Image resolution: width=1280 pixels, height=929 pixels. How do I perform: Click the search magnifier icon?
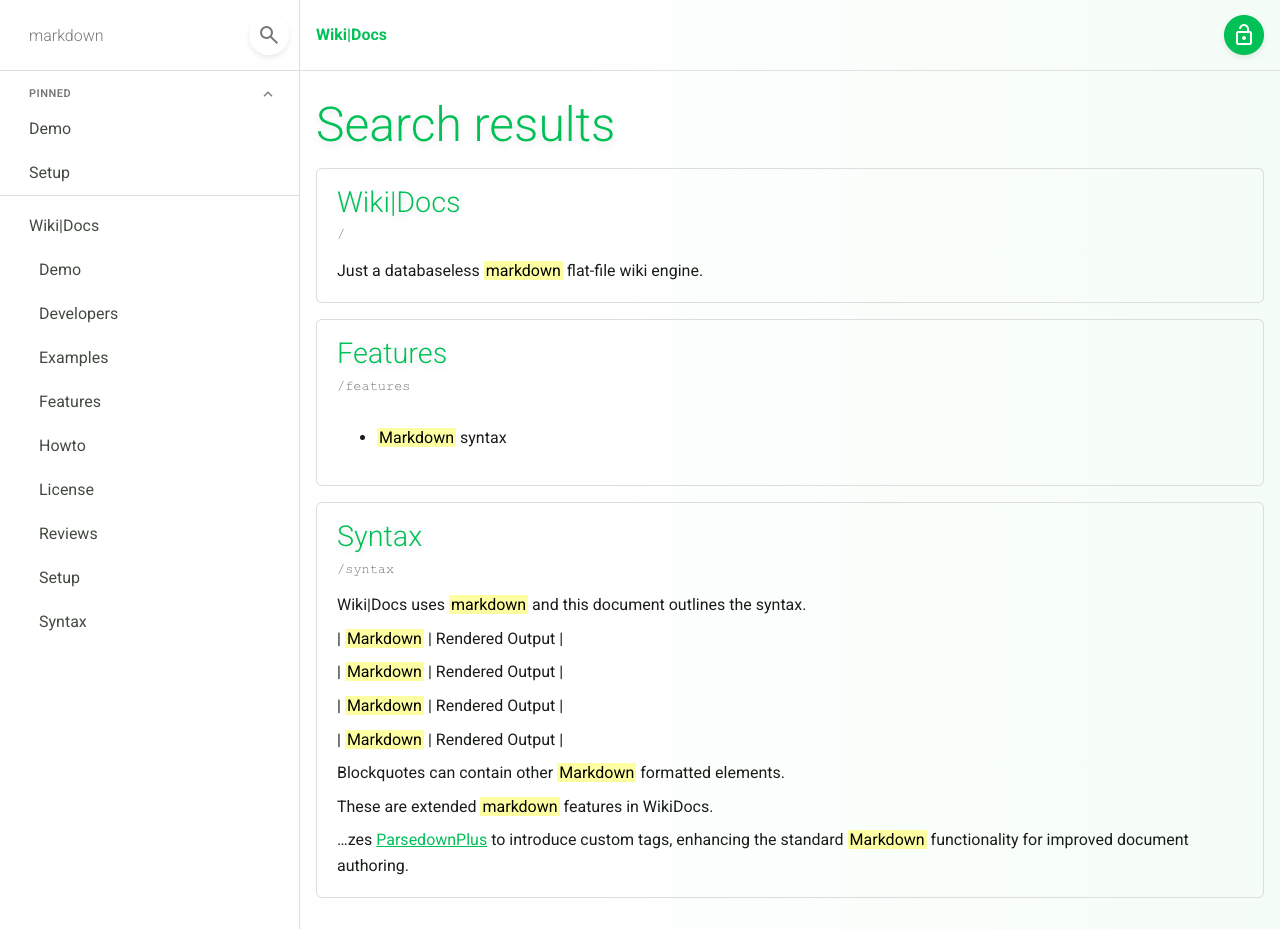(269, 35)
